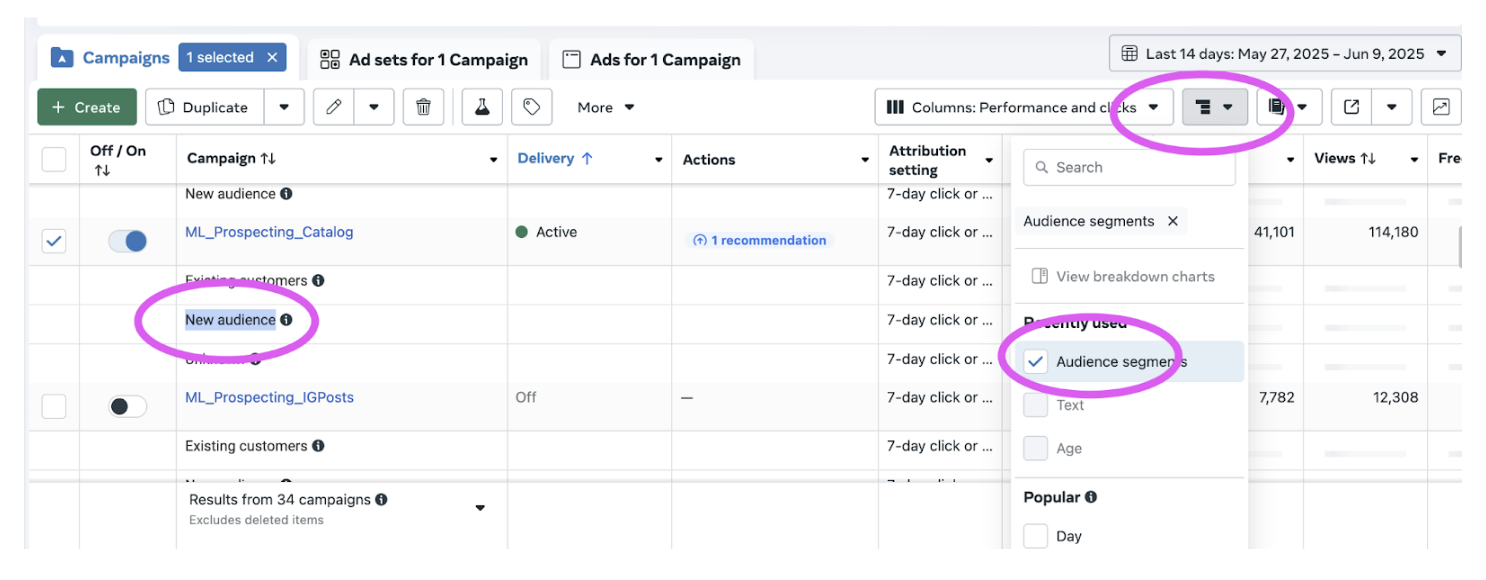Check the Day breakdown checkbox
Screen dimensions: 1486x580
pyautogui.click(x=1036, y=536)
